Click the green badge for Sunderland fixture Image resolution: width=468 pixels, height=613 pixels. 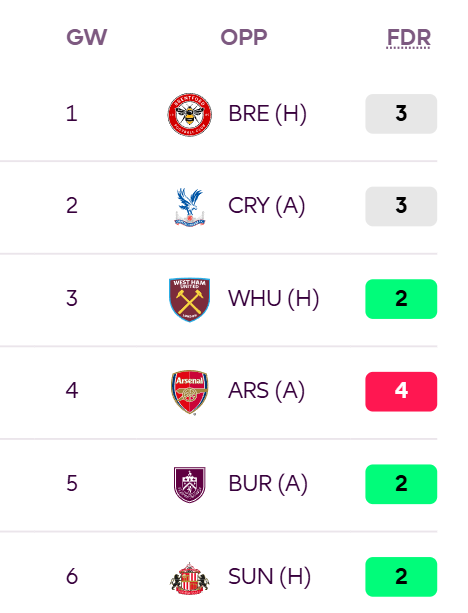pyautogui.click(x=401, y=577)
